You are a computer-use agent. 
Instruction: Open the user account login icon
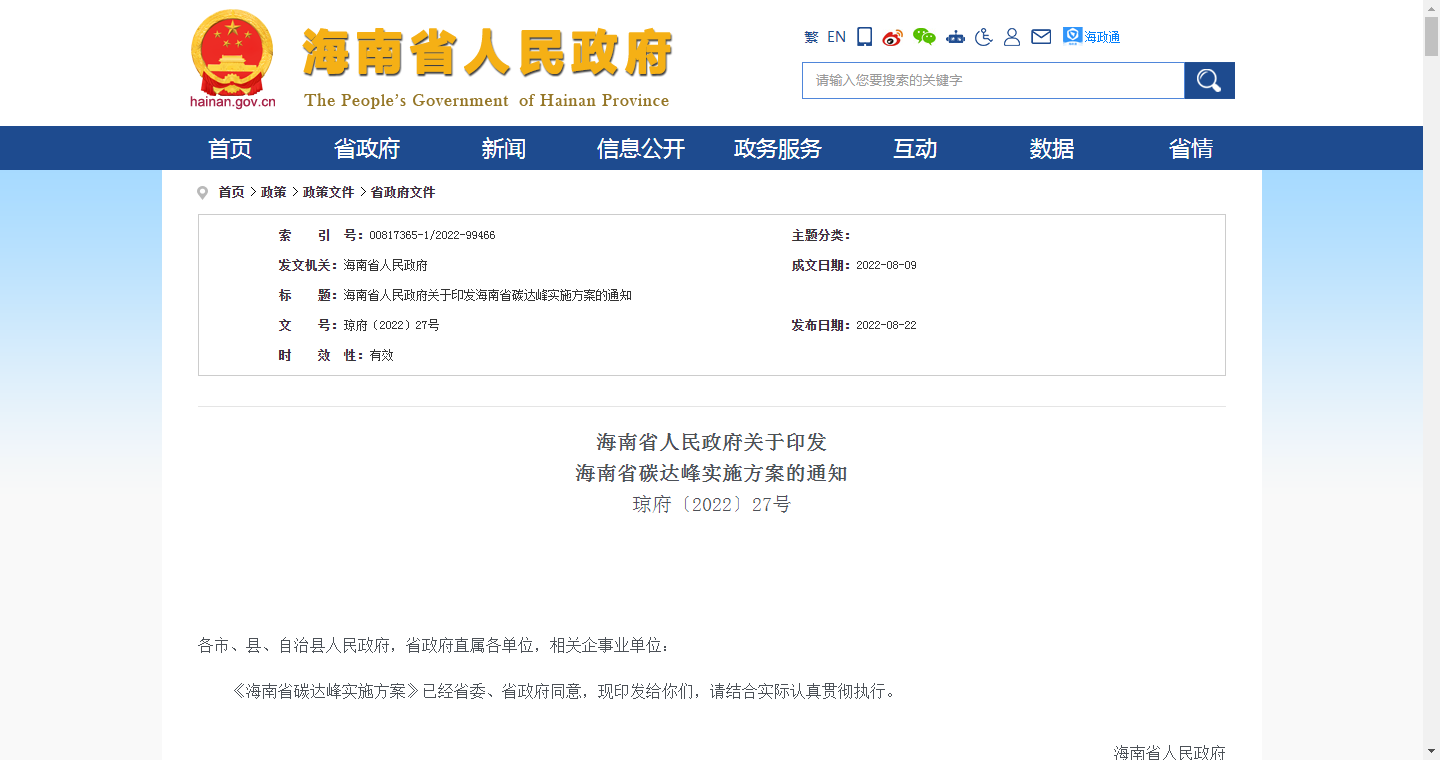(x=1012, y=37)
